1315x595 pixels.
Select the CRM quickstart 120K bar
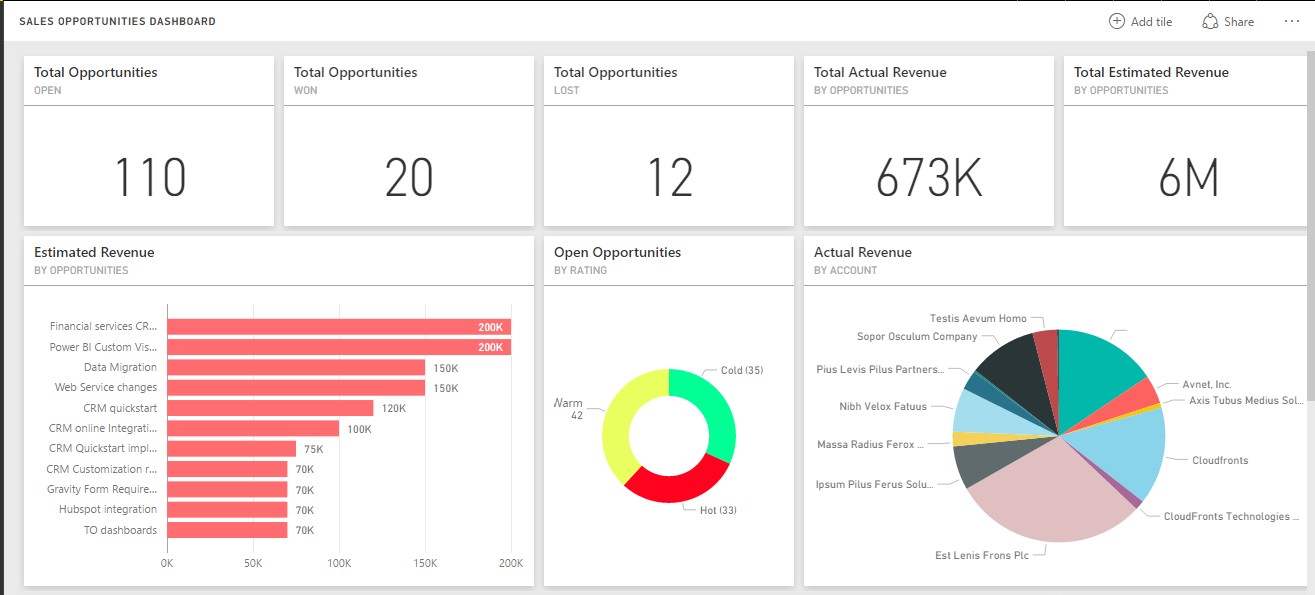pyautogui.click(x=270, y=408)
